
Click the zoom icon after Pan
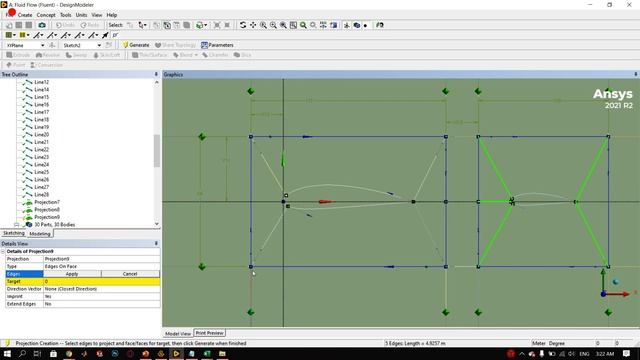coord(263,25)
